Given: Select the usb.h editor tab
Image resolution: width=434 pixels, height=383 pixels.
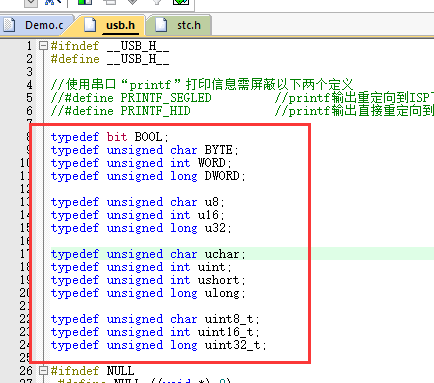Looking at the screenshot, I should (111, 25).
